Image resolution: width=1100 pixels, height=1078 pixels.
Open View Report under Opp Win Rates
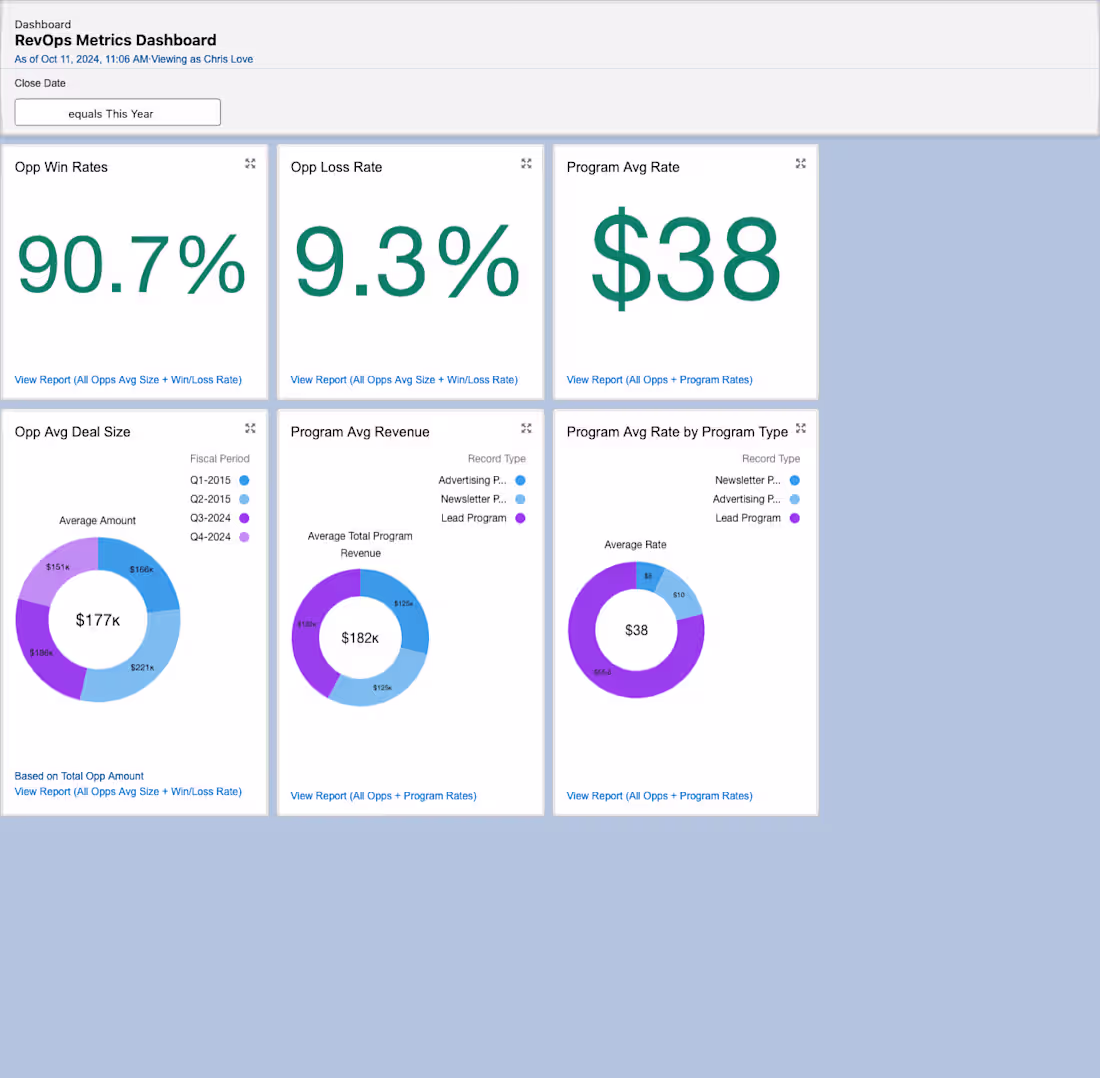point(127,379)
